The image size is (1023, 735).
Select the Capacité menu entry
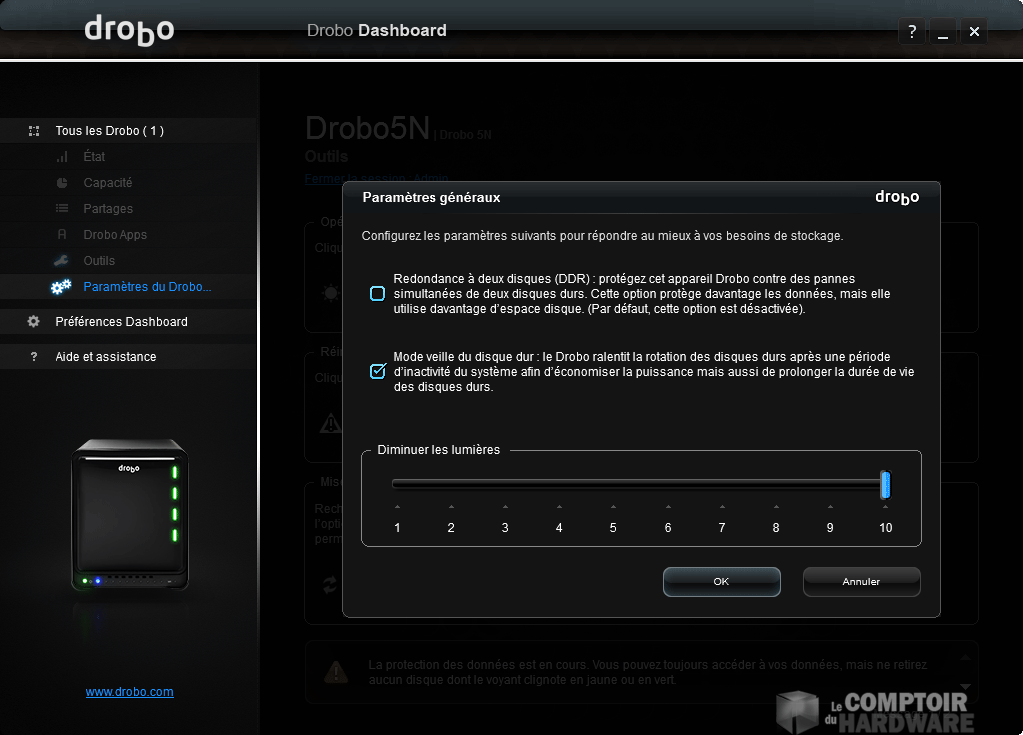click(x=108, y=183)
